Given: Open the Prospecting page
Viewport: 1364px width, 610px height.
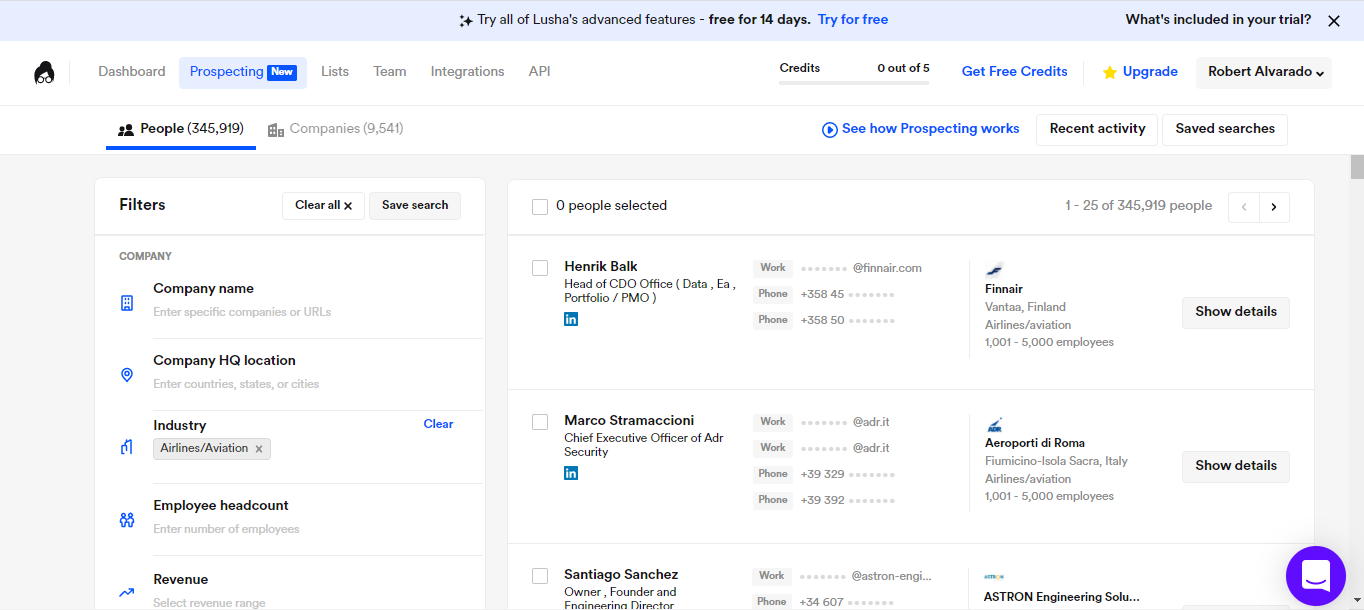Looking at the screenshot, I should (243, 72).
